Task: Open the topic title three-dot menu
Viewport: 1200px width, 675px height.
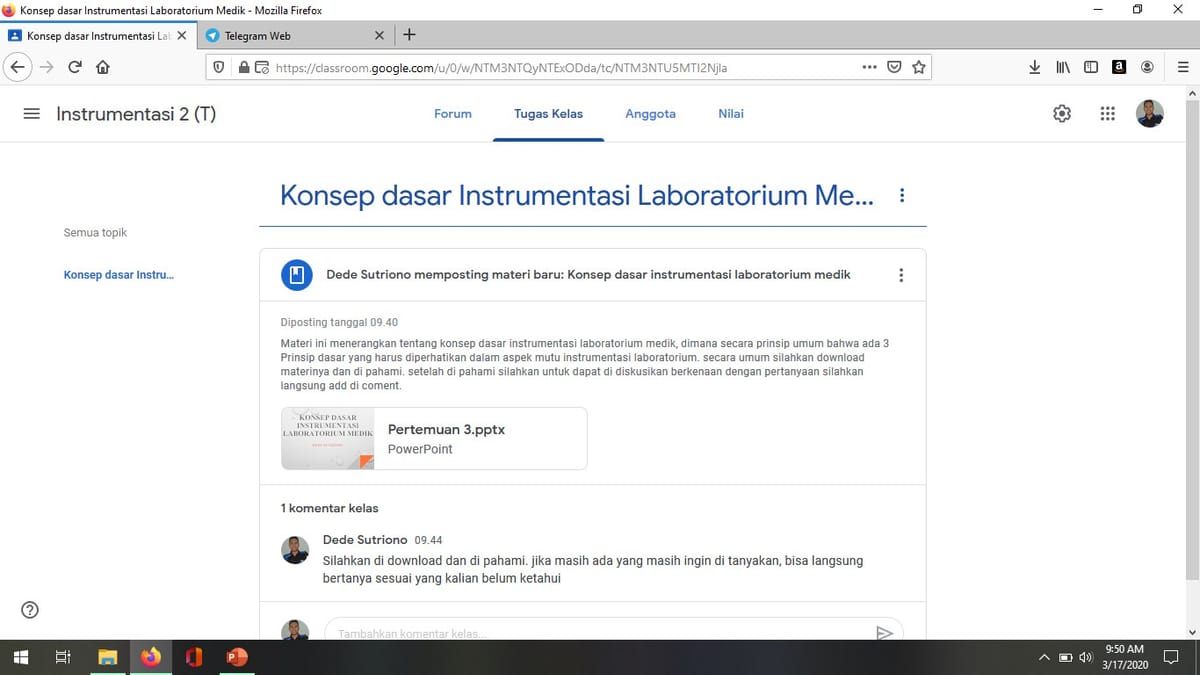Action: pyautogui.click(x=902, y=195)
